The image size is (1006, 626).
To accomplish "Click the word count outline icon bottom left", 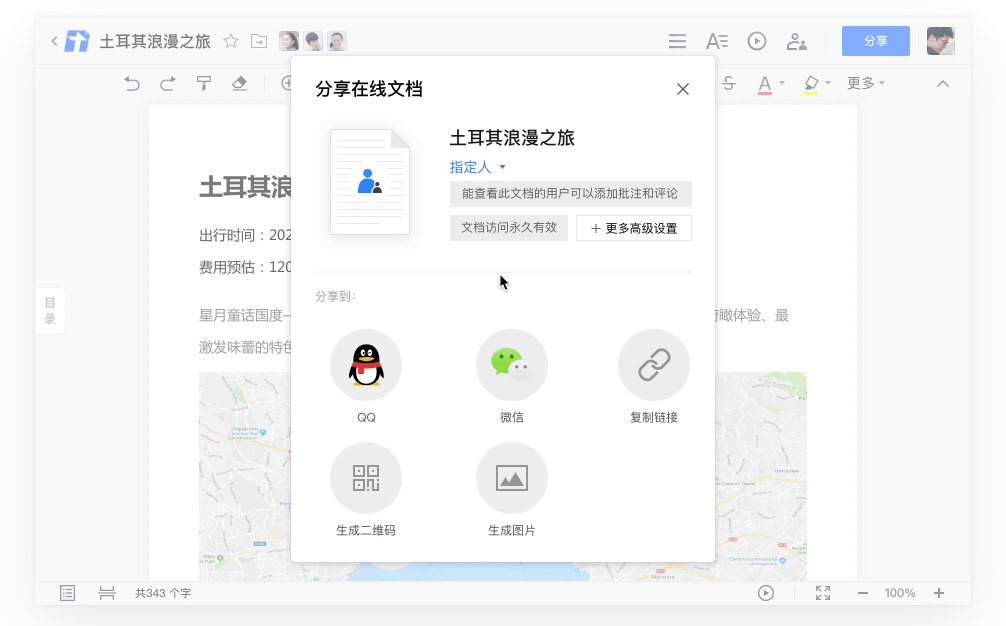I will 67,593.
